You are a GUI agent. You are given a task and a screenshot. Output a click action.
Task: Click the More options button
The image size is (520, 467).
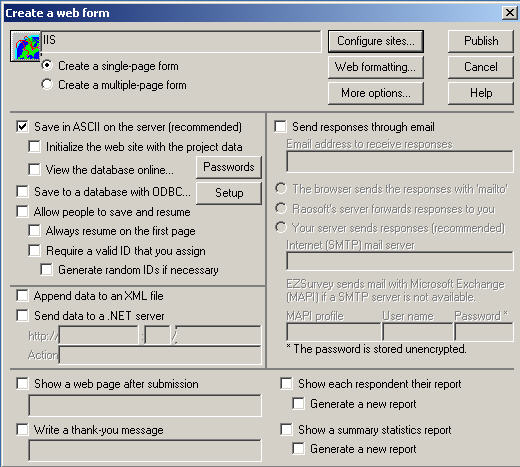click(376, 93)
